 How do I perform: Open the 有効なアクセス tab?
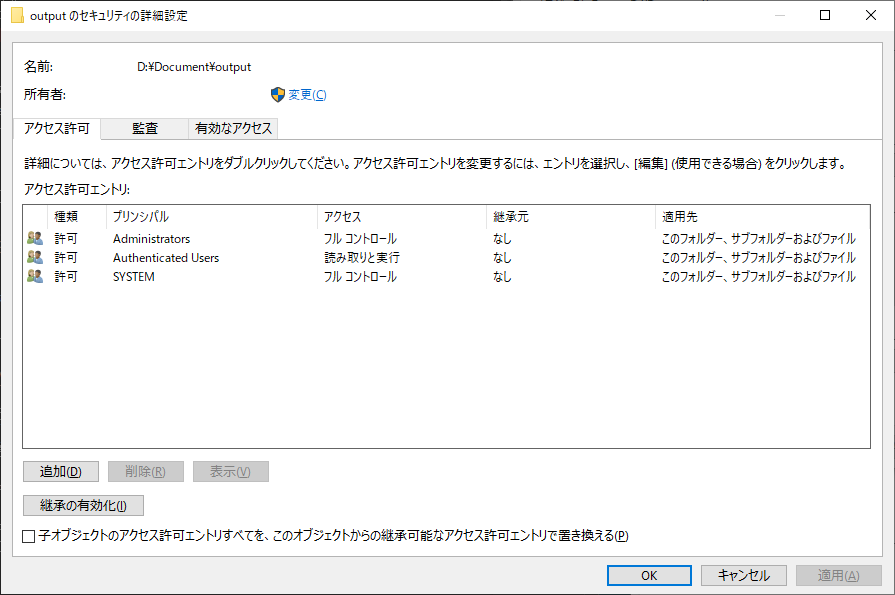pos(233,129)
